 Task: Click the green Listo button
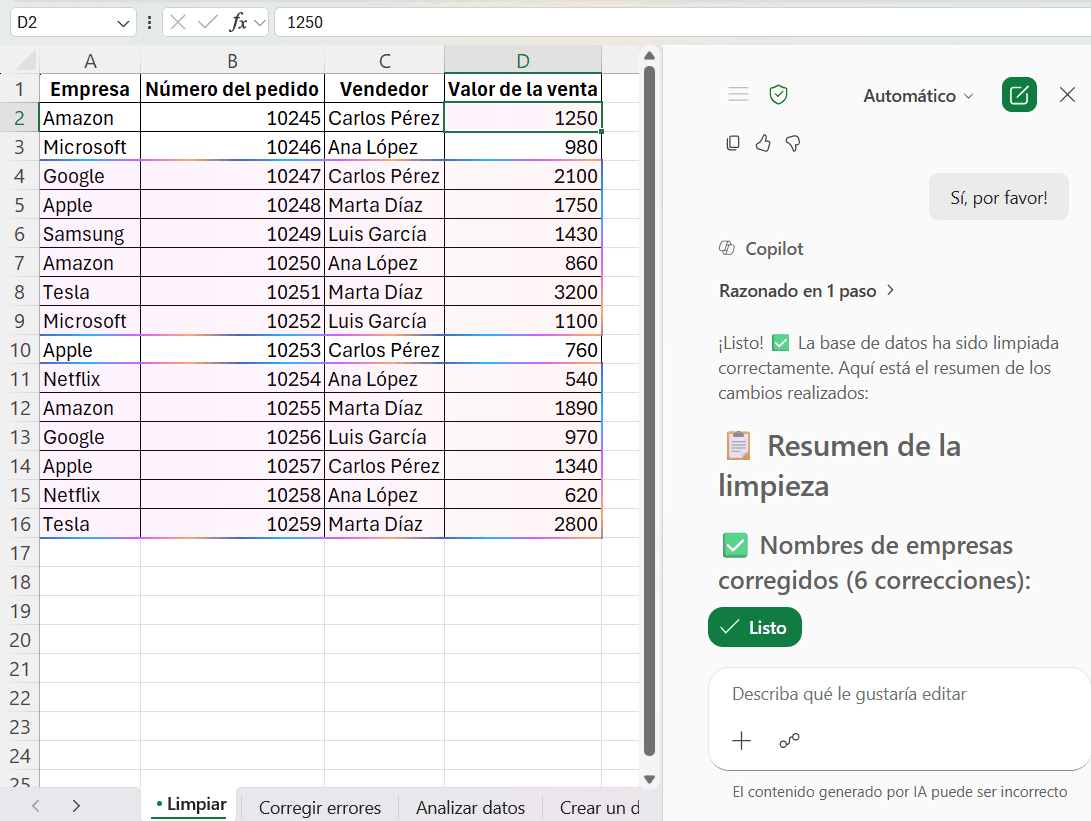(x=755, y=628)
